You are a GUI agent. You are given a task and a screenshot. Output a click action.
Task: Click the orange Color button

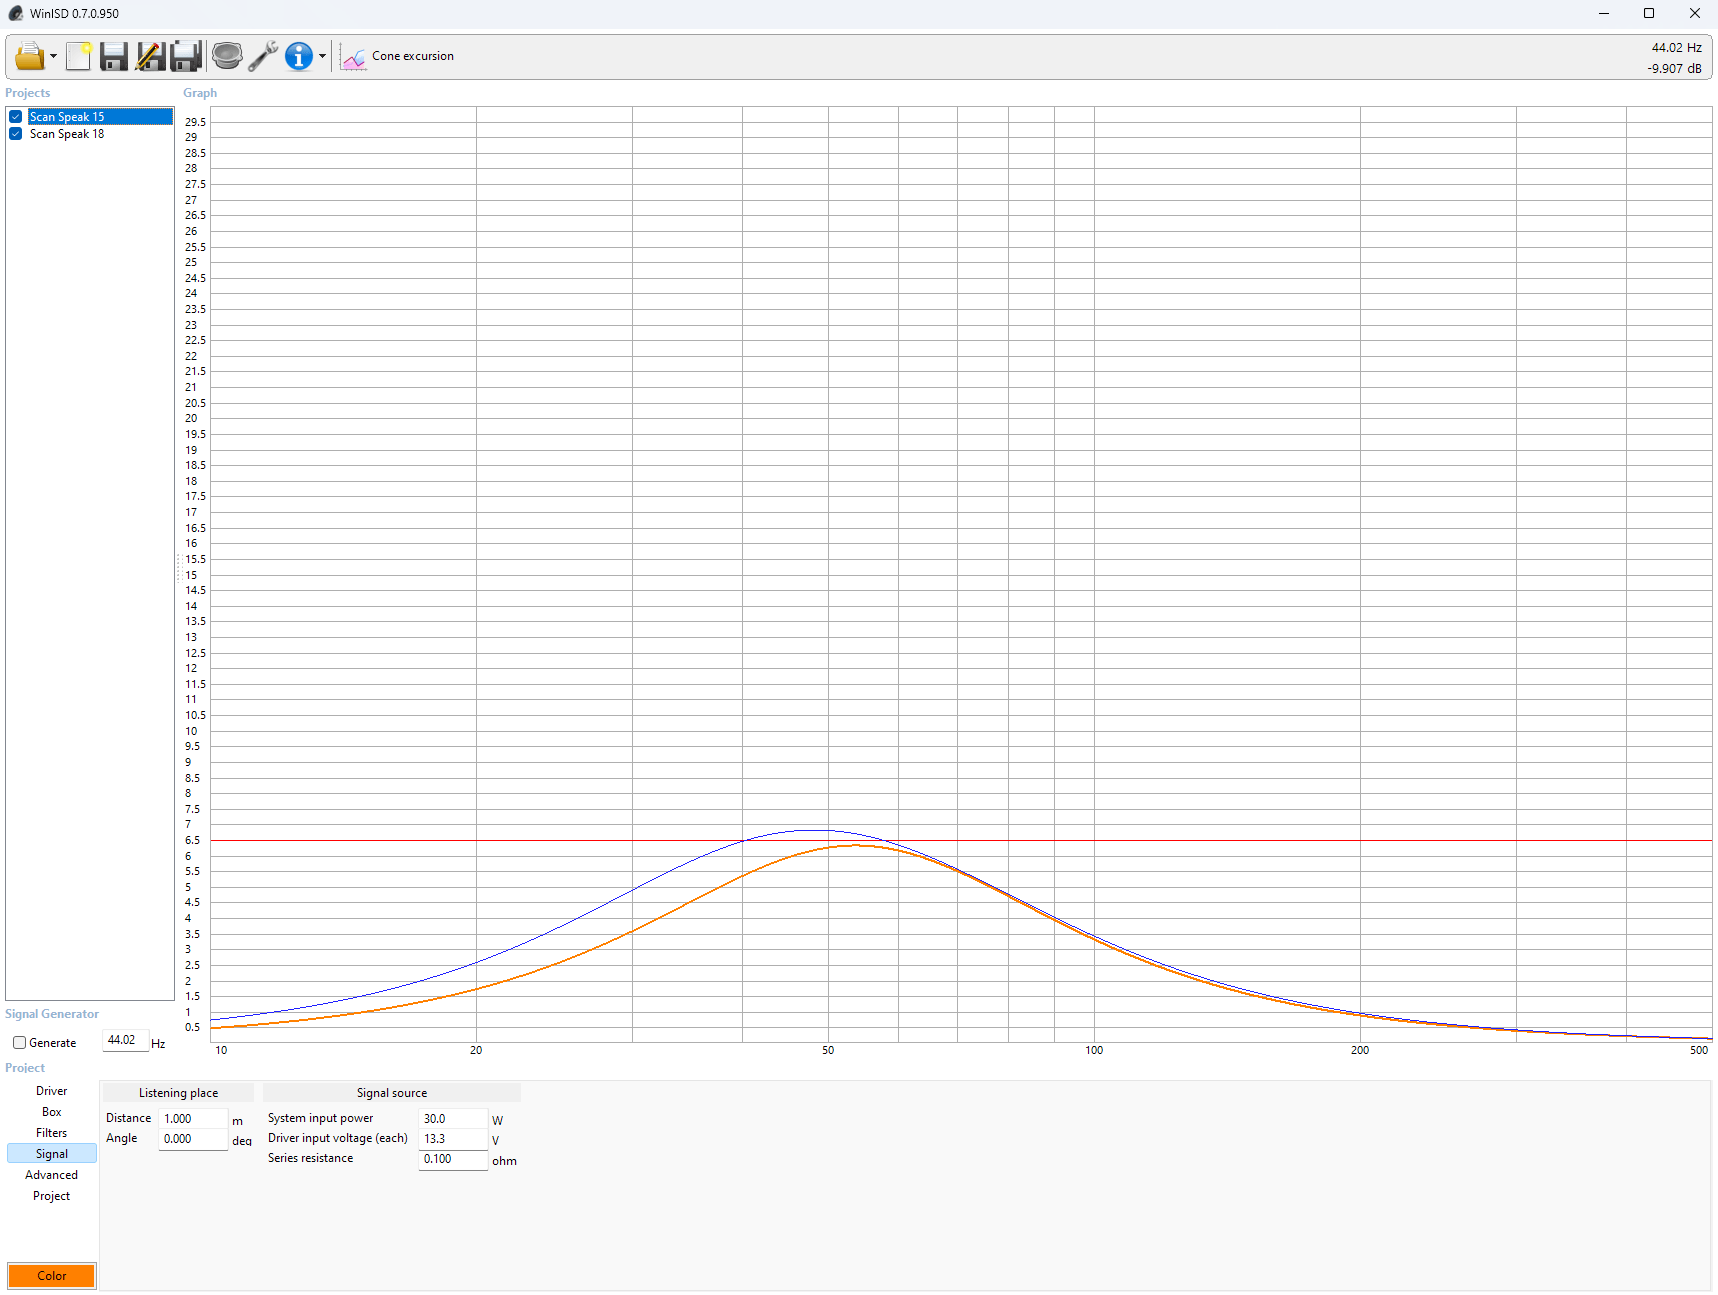tap(52, 1276)
